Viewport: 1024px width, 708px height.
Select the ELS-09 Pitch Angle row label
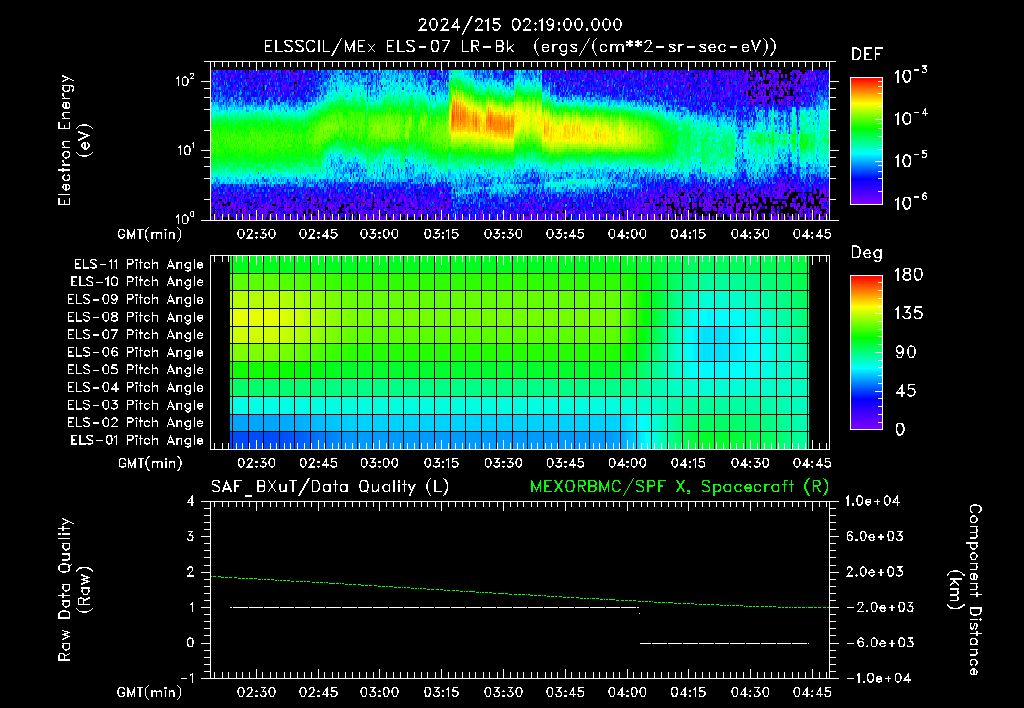pyautogui.click(x=136, y=300)
